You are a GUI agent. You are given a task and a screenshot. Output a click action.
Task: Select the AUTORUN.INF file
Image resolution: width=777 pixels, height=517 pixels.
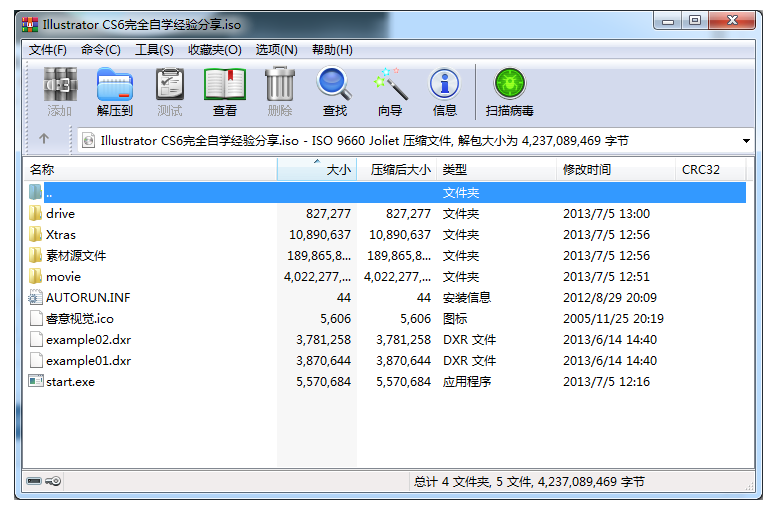pos(87,298)
